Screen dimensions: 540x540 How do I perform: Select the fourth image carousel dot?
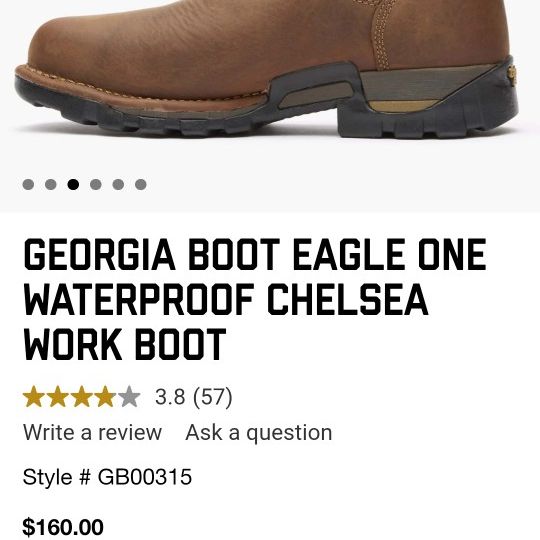coord(96,184)
